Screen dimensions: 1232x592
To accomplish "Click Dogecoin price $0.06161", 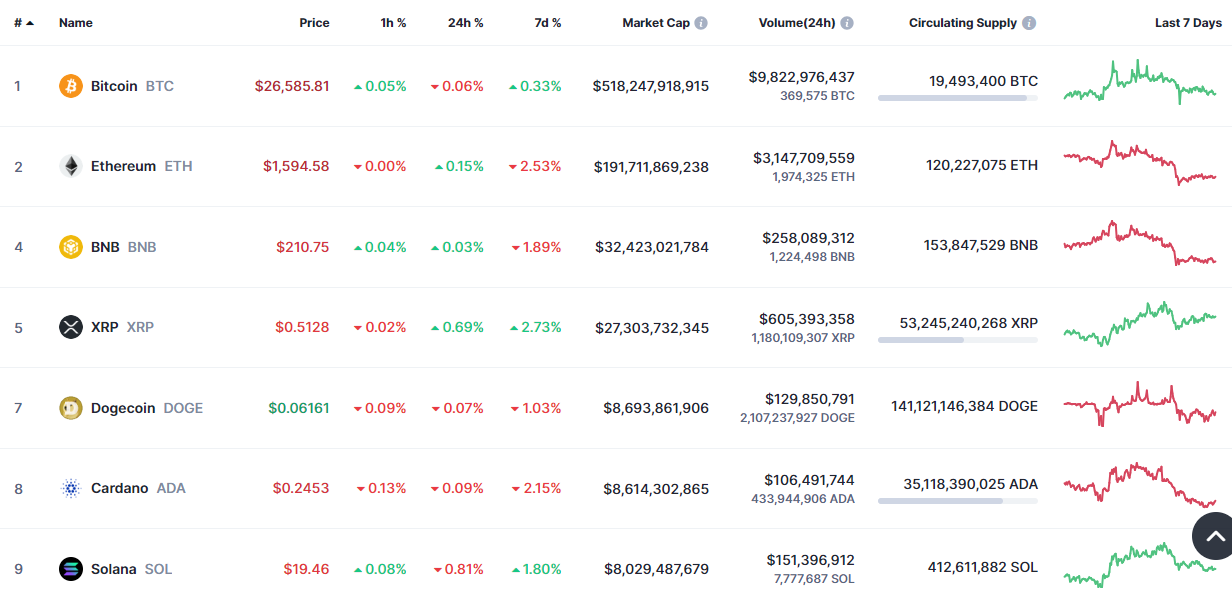I will pos(299,408).
